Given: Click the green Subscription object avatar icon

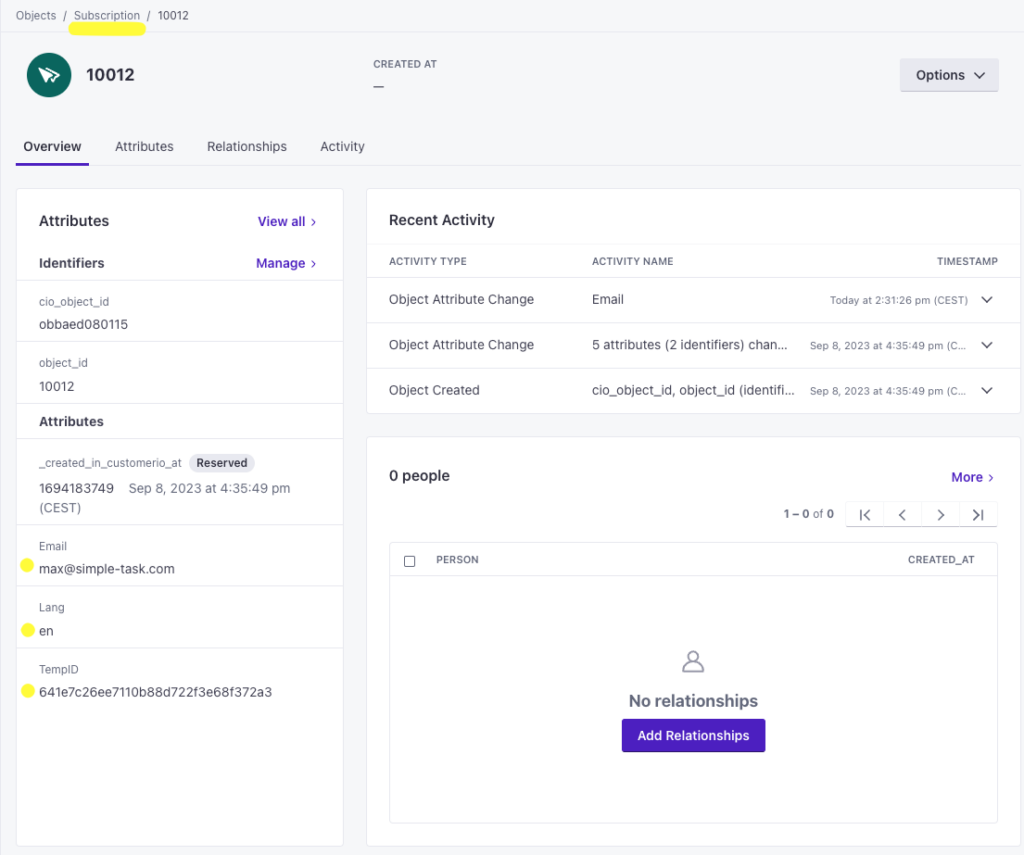Looking at the screenshot, I should pyautogui.click(x=49, y=75).
